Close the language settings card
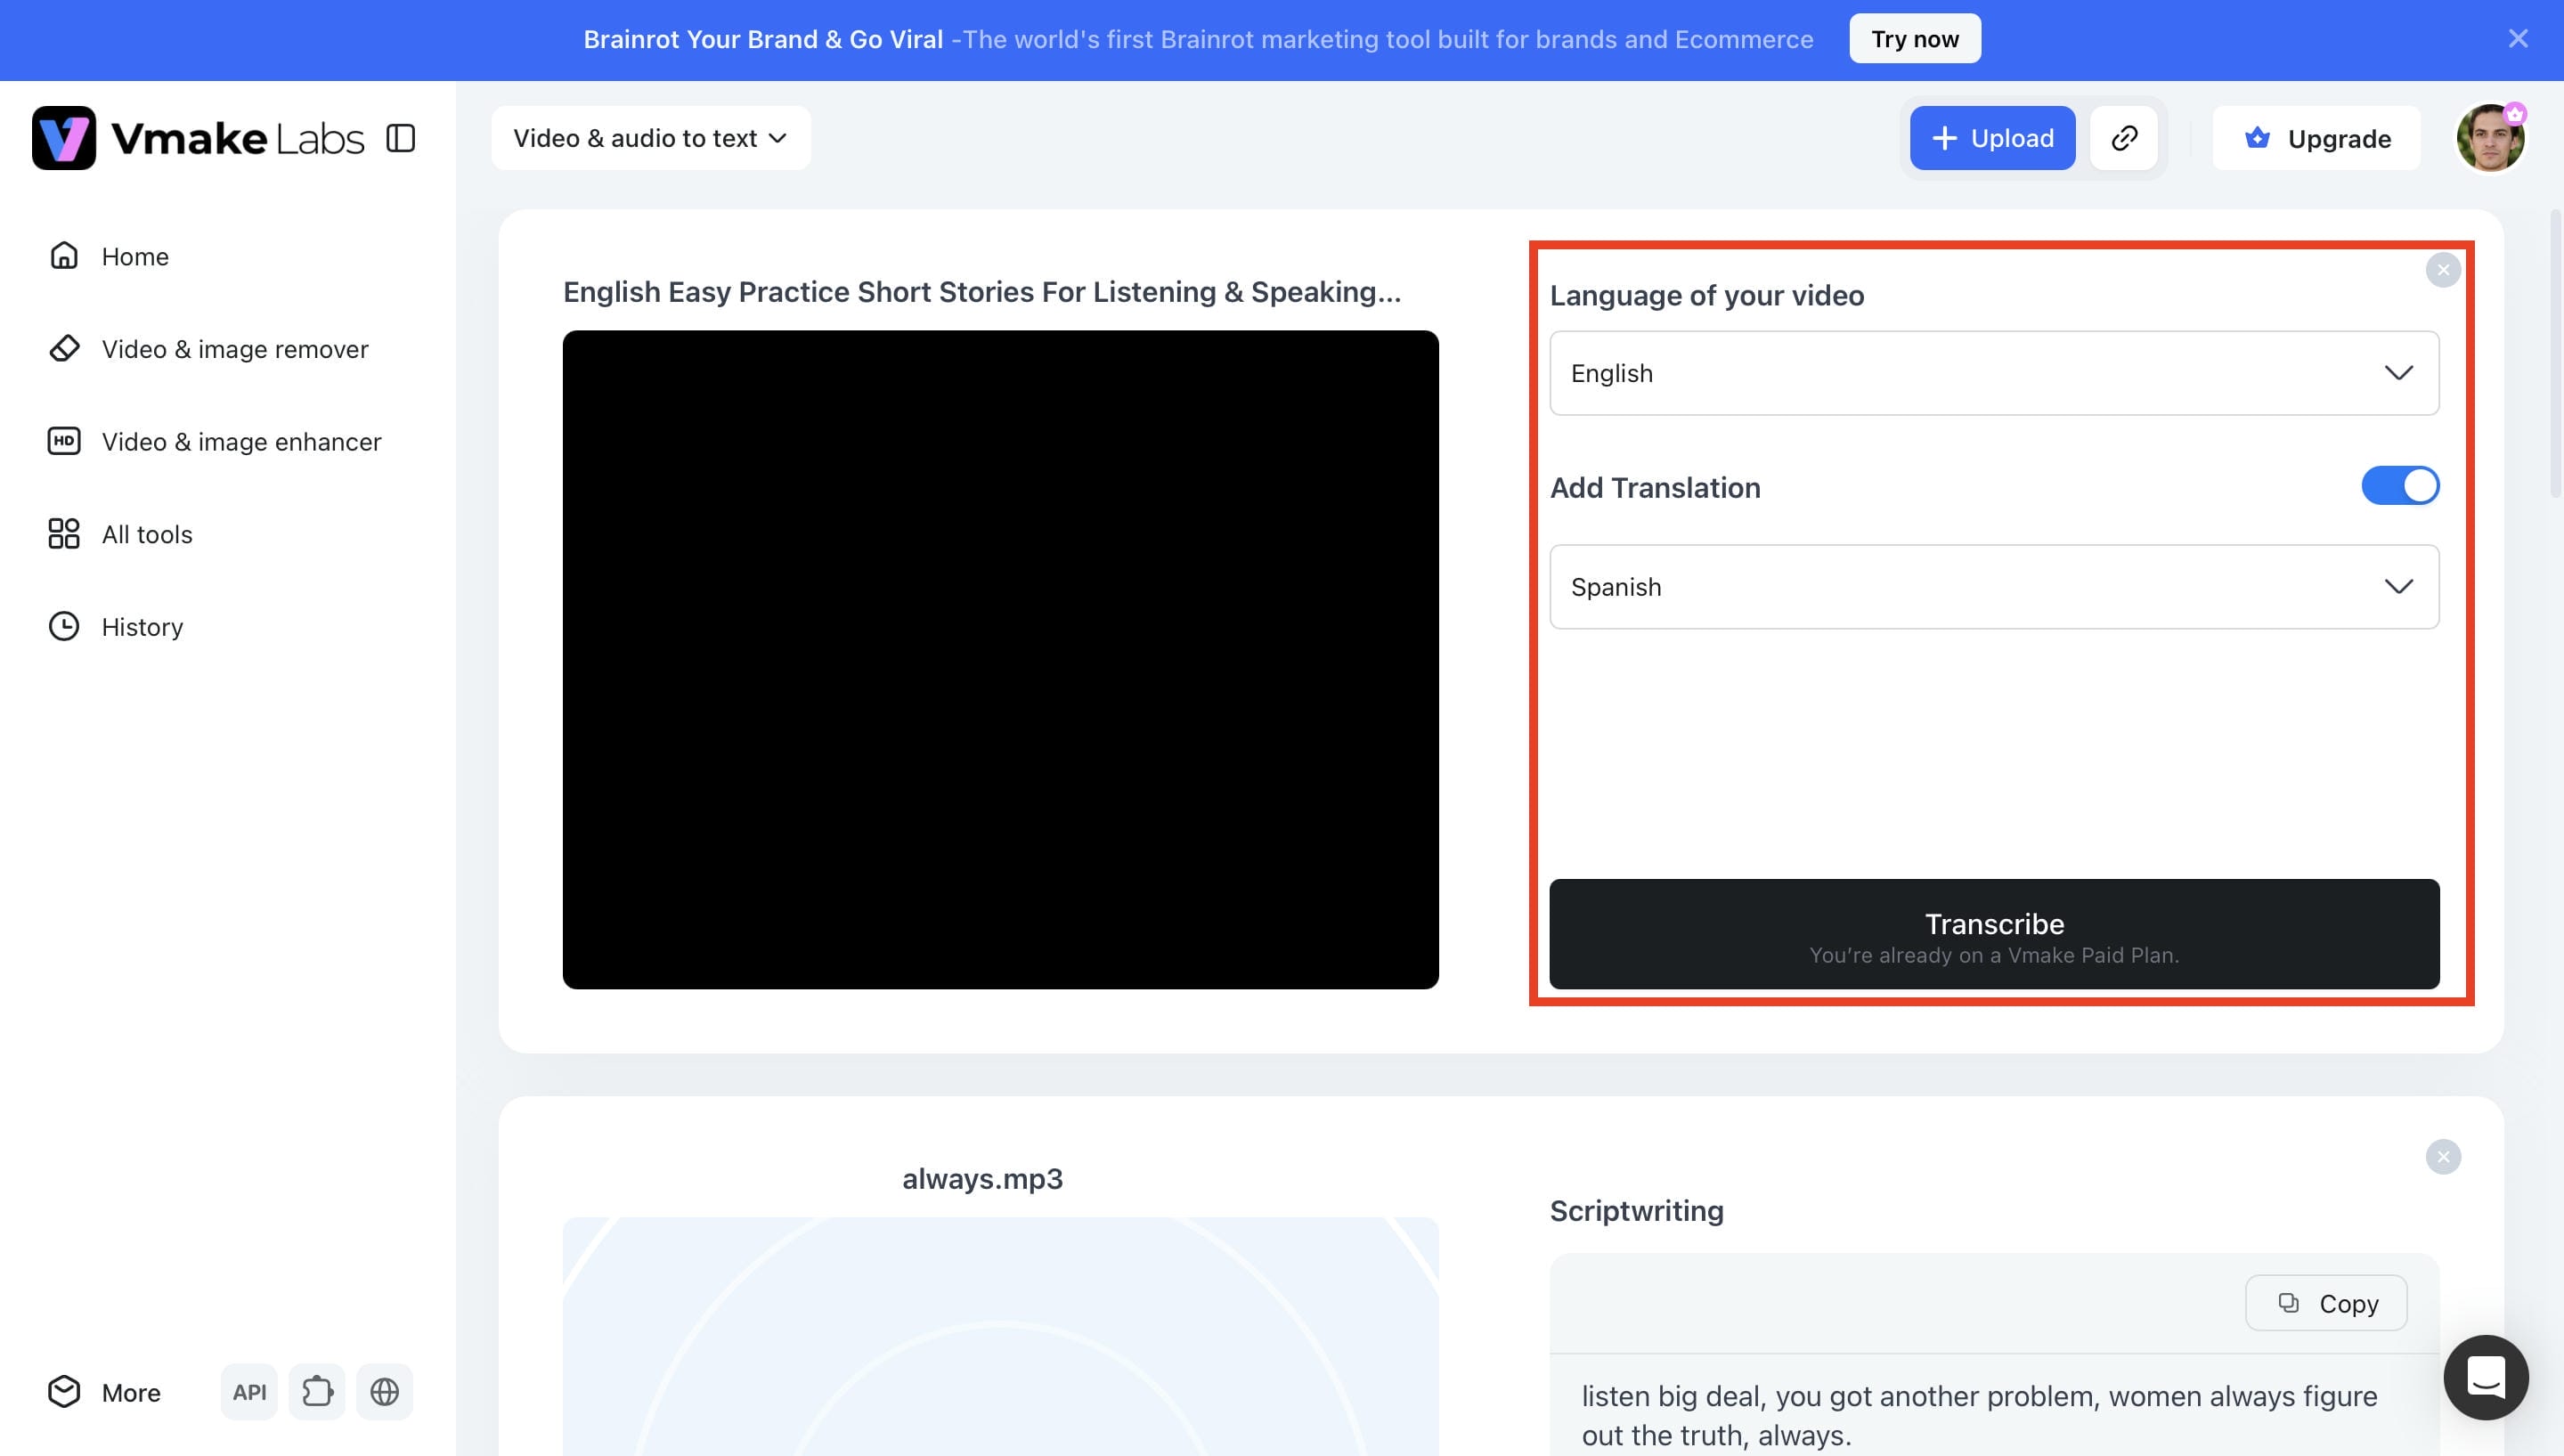The image size is (2564, 1456). click(x=2443, y=270)
